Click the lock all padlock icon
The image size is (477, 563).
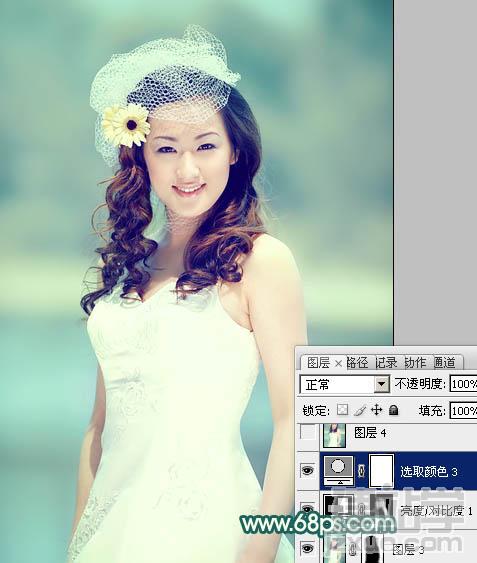tap(394, 410)
